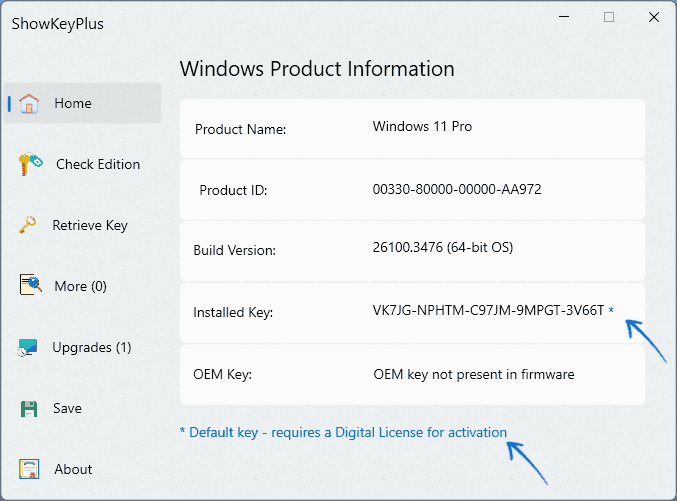677x501 pixels.
Task: Maximize the ShowKeyPlus window
Action: [x=609, y=17]
